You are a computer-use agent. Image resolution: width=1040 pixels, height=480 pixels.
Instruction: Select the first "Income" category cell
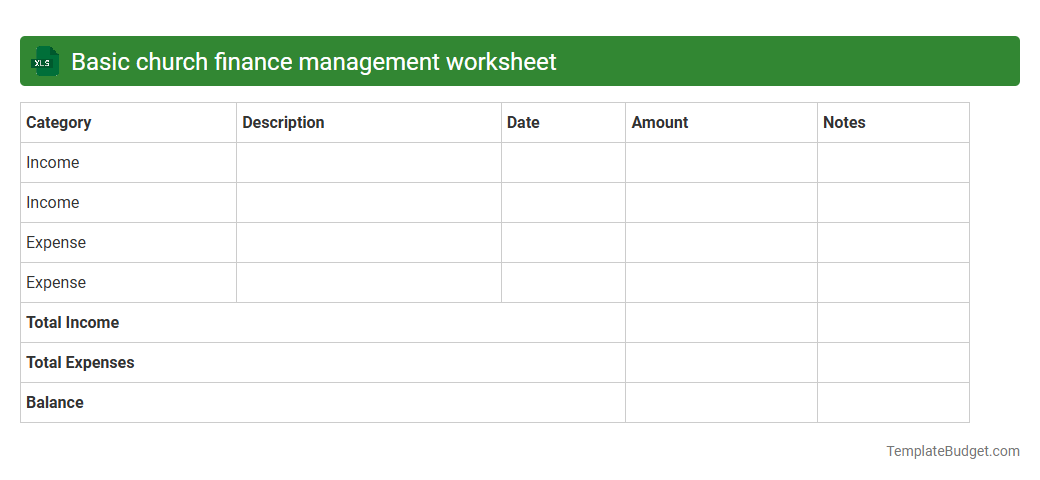[129, 162]
